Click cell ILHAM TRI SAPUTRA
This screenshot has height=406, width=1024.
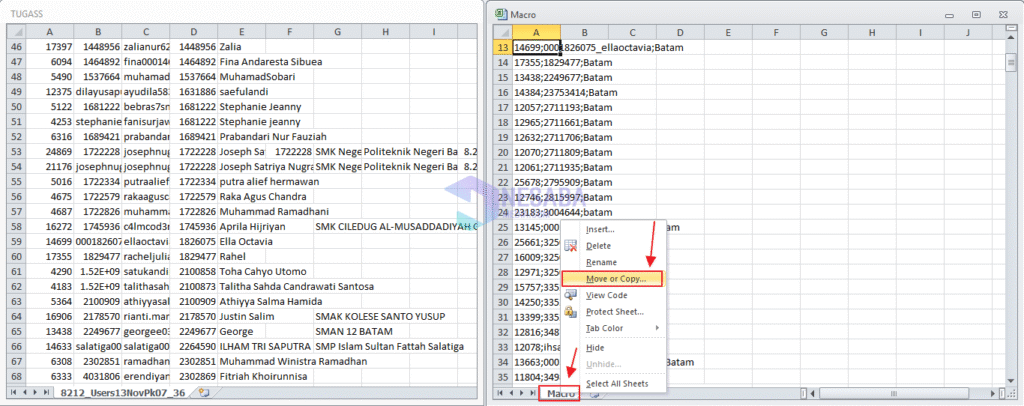[x=242, y=347]
